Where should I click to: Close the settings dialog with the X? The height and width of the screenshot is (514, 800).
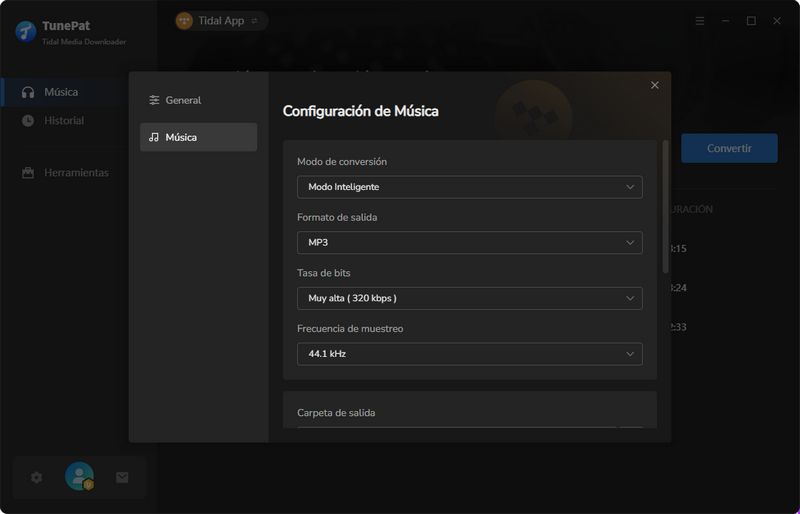click(655, 85)
